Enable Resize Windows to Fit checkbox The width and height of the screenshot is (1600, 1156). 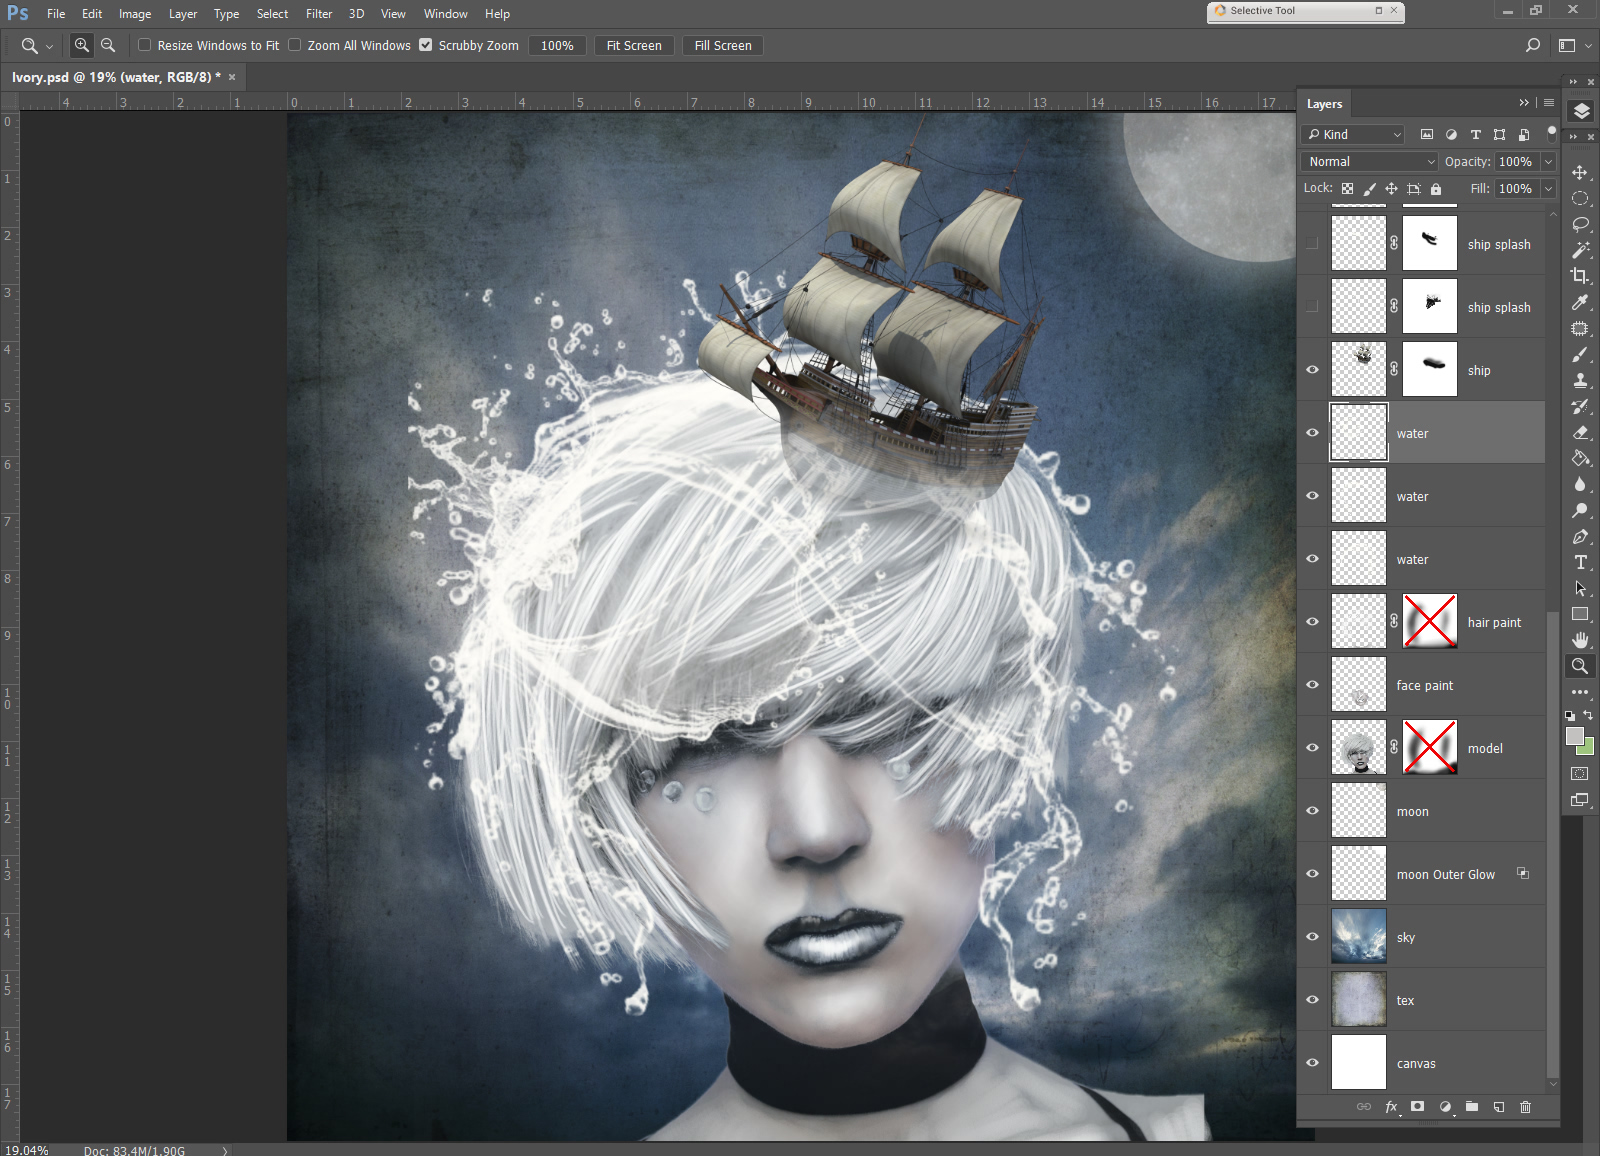(x=145, y=45)
